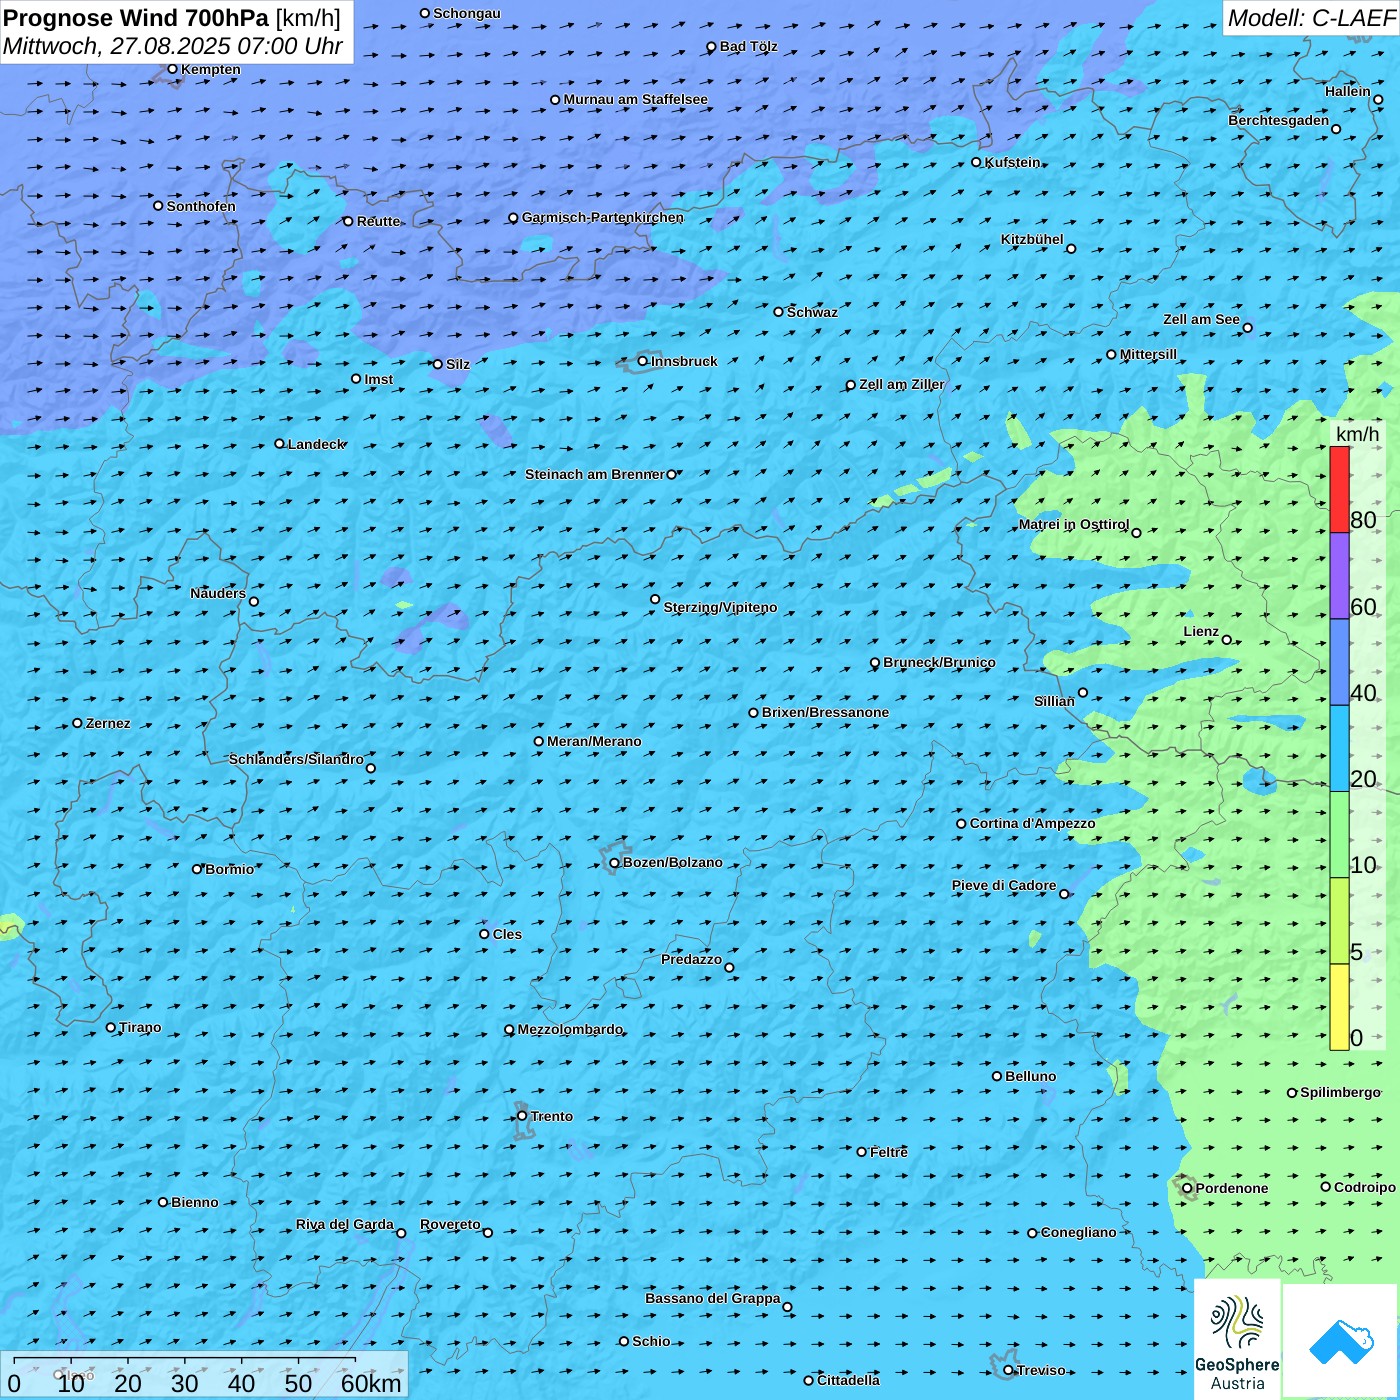Click the 'Bassano del Grappa' label
1400x1400 pixels.
[x=713, y=1298]
